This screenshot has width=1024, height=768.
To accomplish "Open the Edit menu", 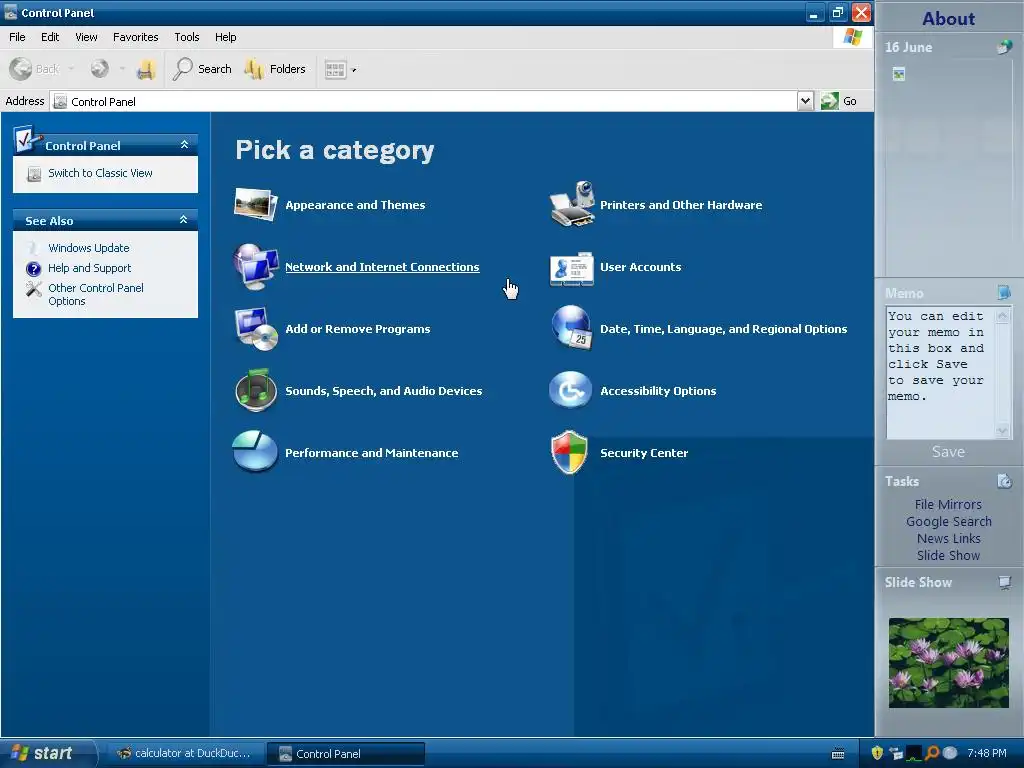I will (50, 37).
